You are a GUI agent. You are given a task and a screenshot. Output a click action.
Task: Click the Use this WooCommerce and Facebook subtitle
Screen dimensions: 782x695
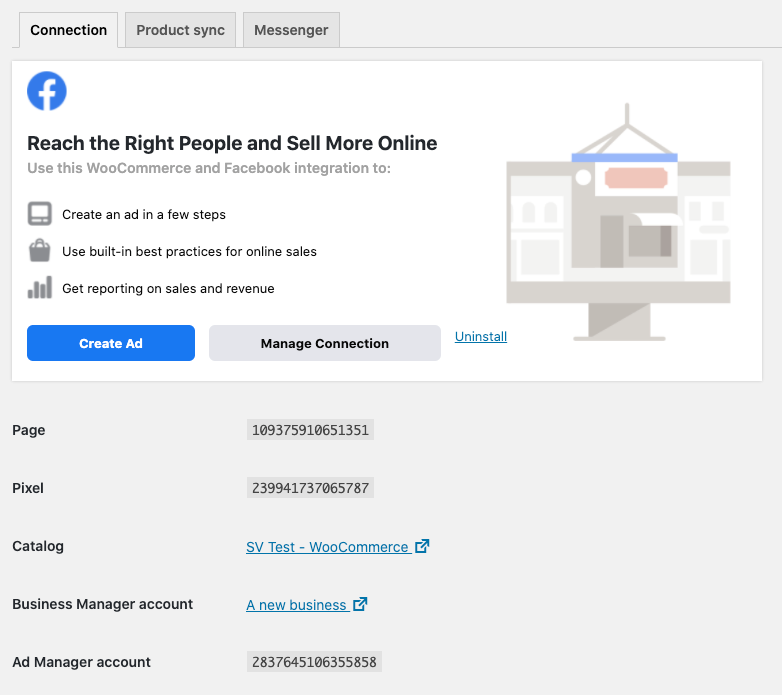click(x=209, y=168)
